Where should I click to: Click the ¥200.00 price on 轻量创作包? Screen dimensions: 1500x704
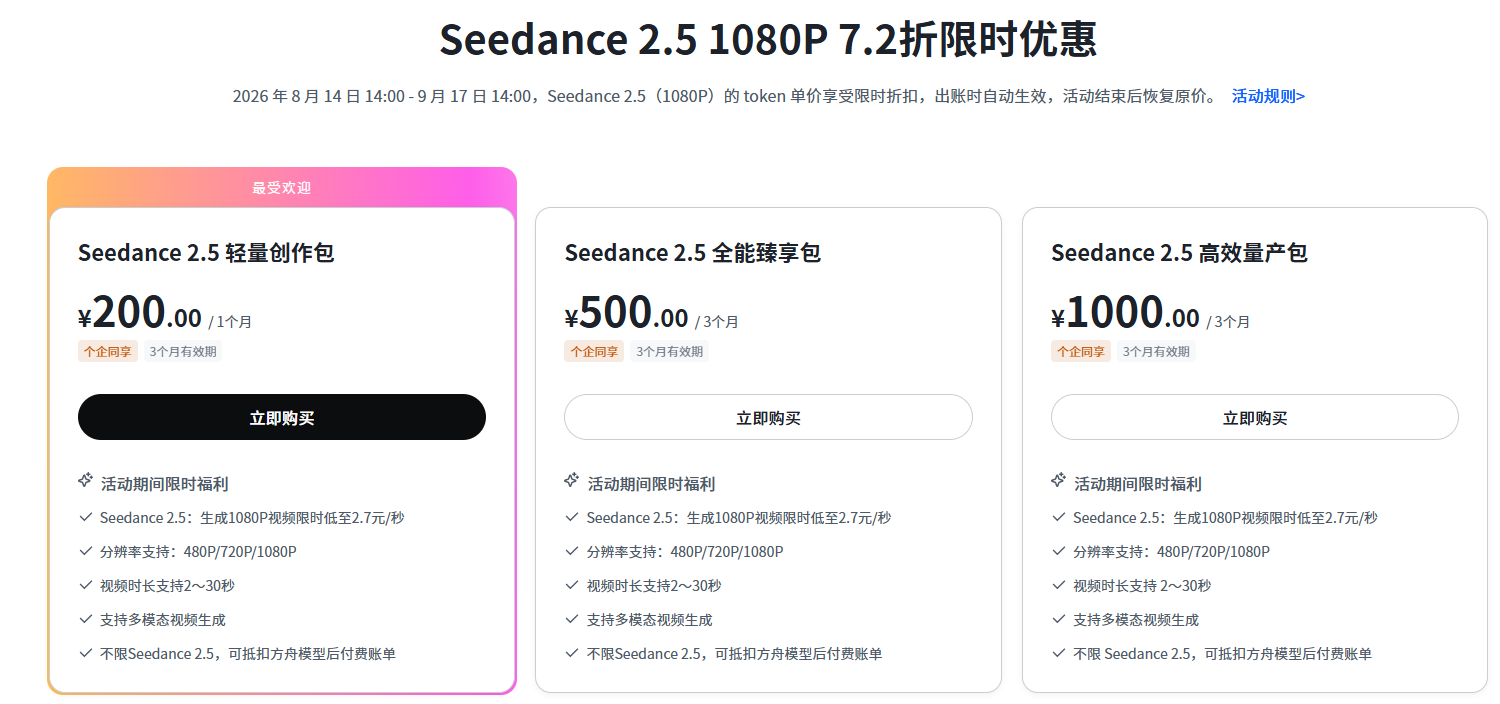tap(140, 313)
